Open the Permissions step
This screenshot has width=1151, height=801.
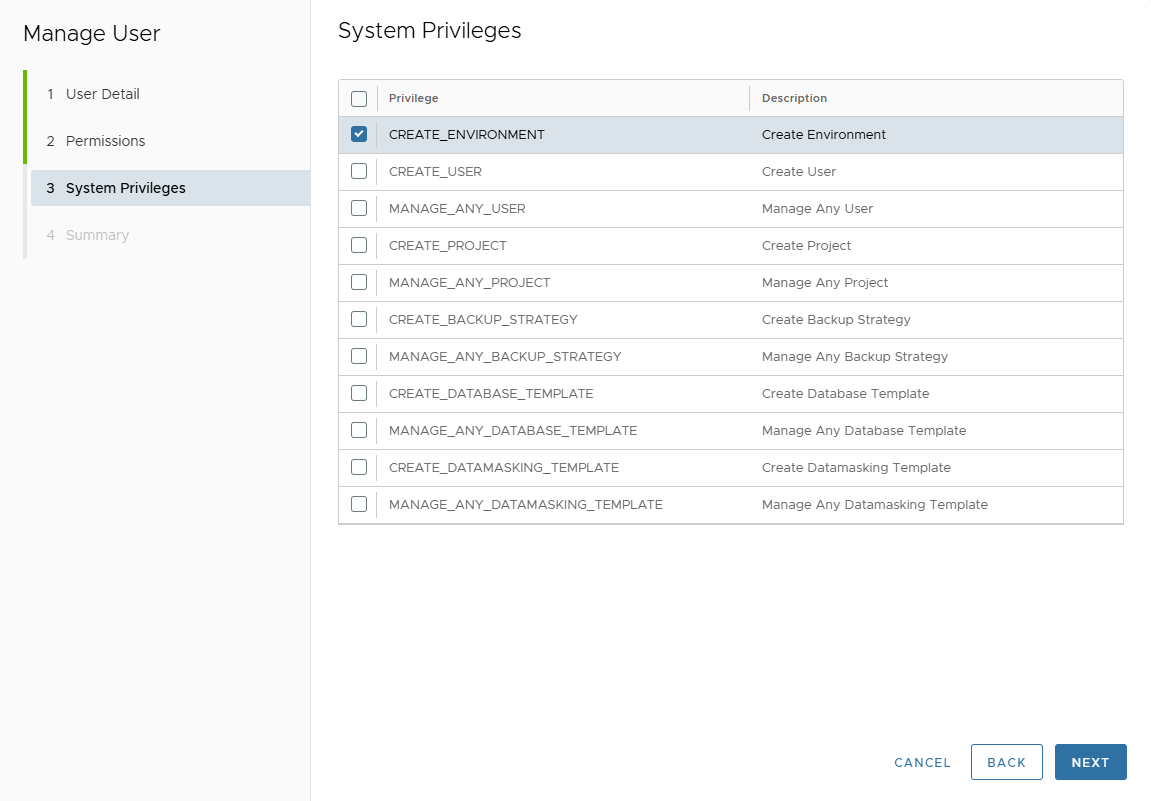[105, 140]
